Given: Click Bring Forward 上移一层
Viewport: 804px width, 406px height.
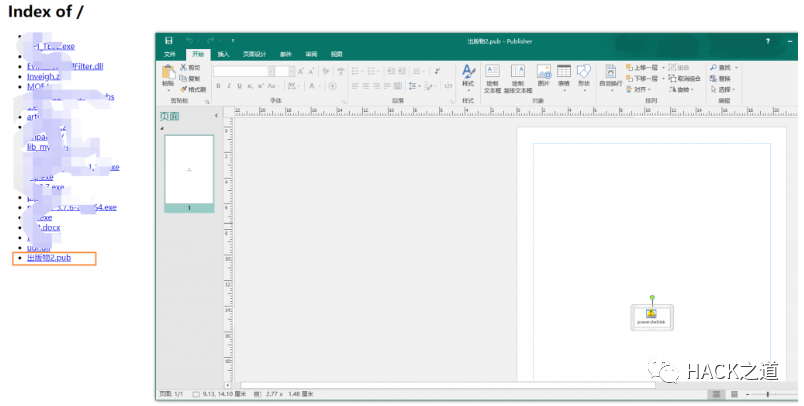Looking at the screenshot, I should click(x=642, y=68).
